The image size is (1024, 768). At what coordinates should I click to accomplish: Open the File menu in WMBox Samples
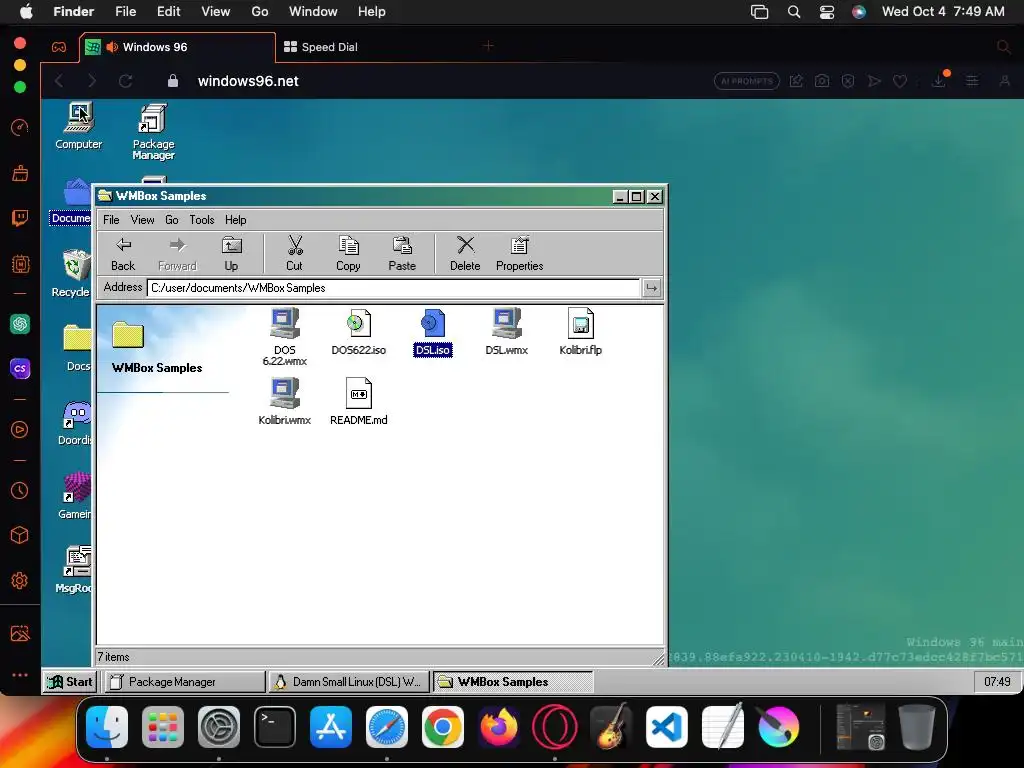tap(111, 220)
